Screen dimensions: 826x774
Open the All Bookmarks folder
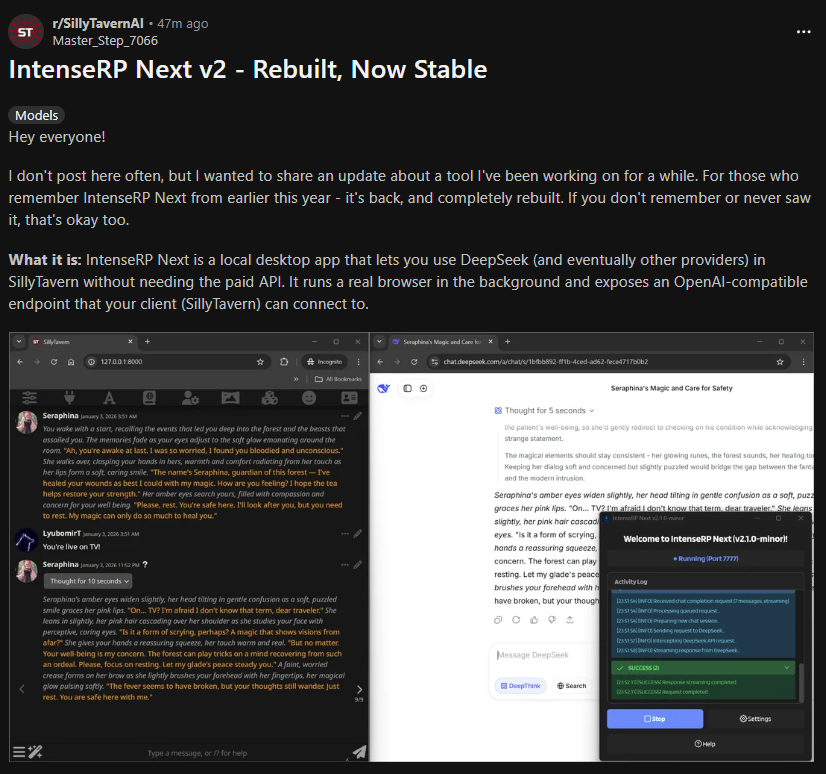point(338,379)
